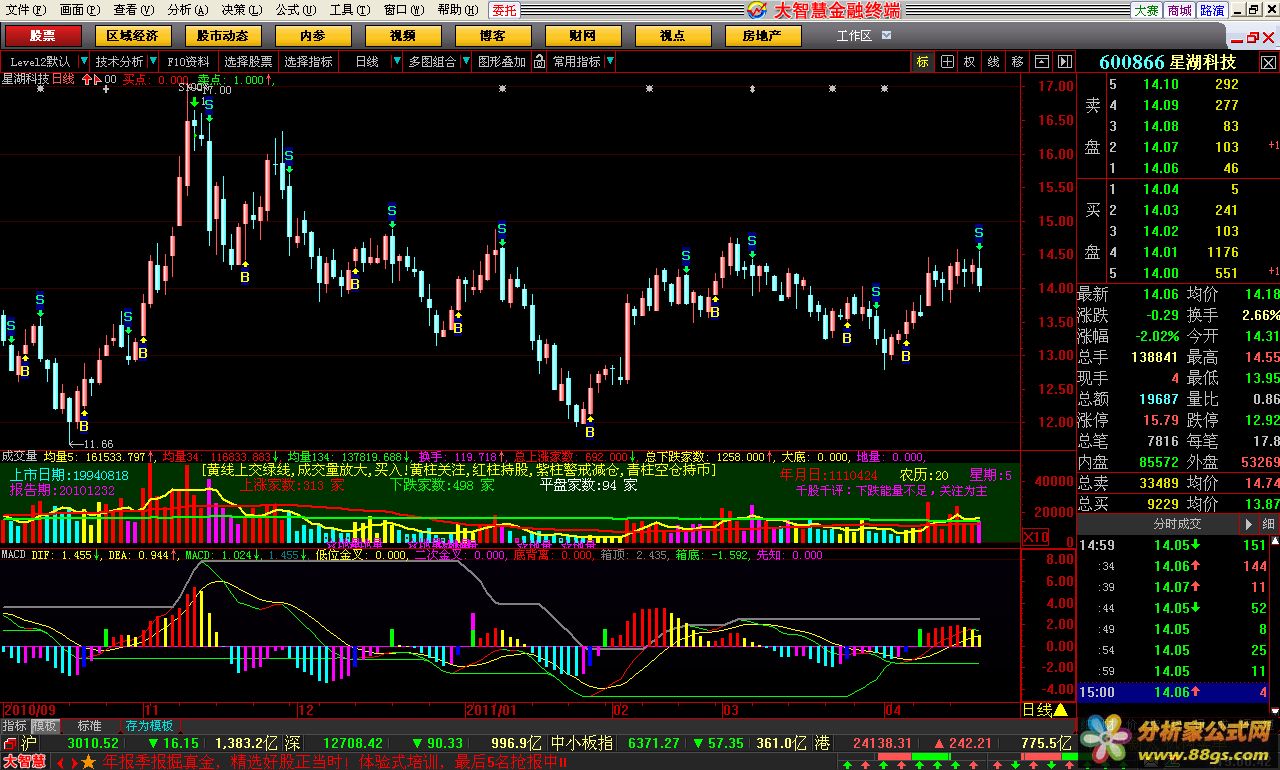Open the 工具 Tools menu
The width and height of the screenshot is (1280, 770).
[x=349, y=10]
